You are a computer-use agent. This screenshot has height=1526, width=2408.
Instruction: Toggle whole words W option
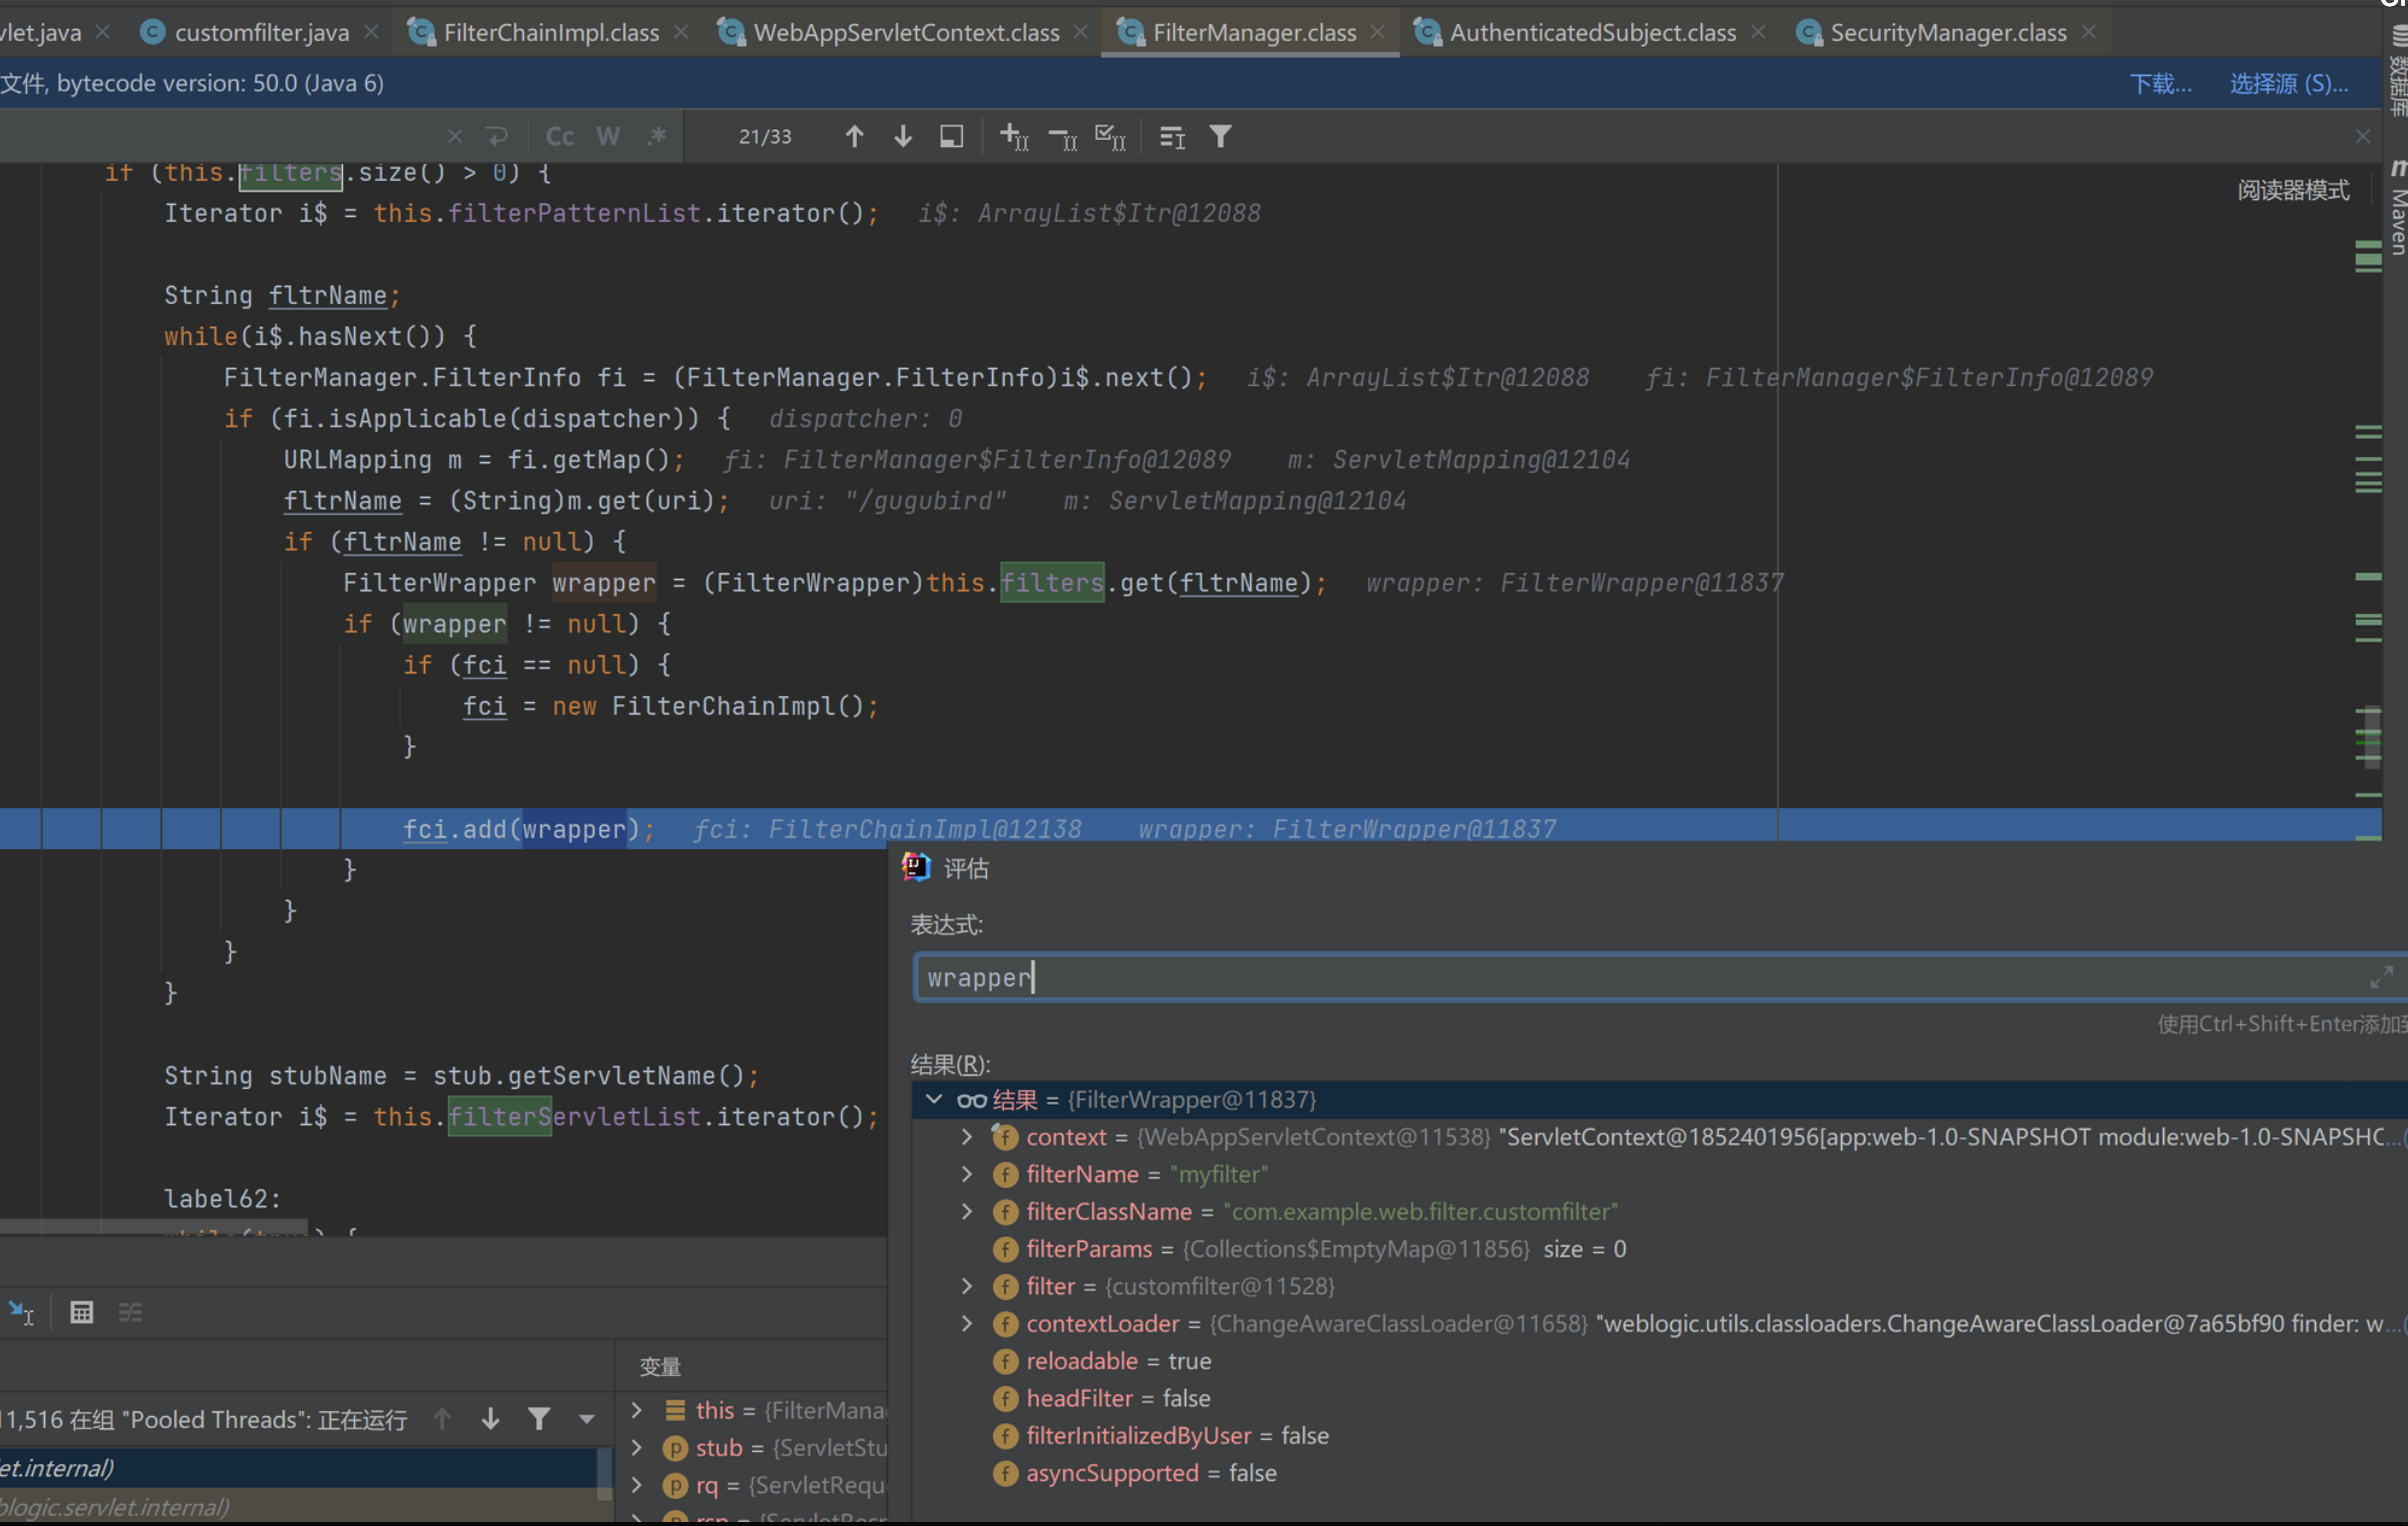tap(608, 137)
